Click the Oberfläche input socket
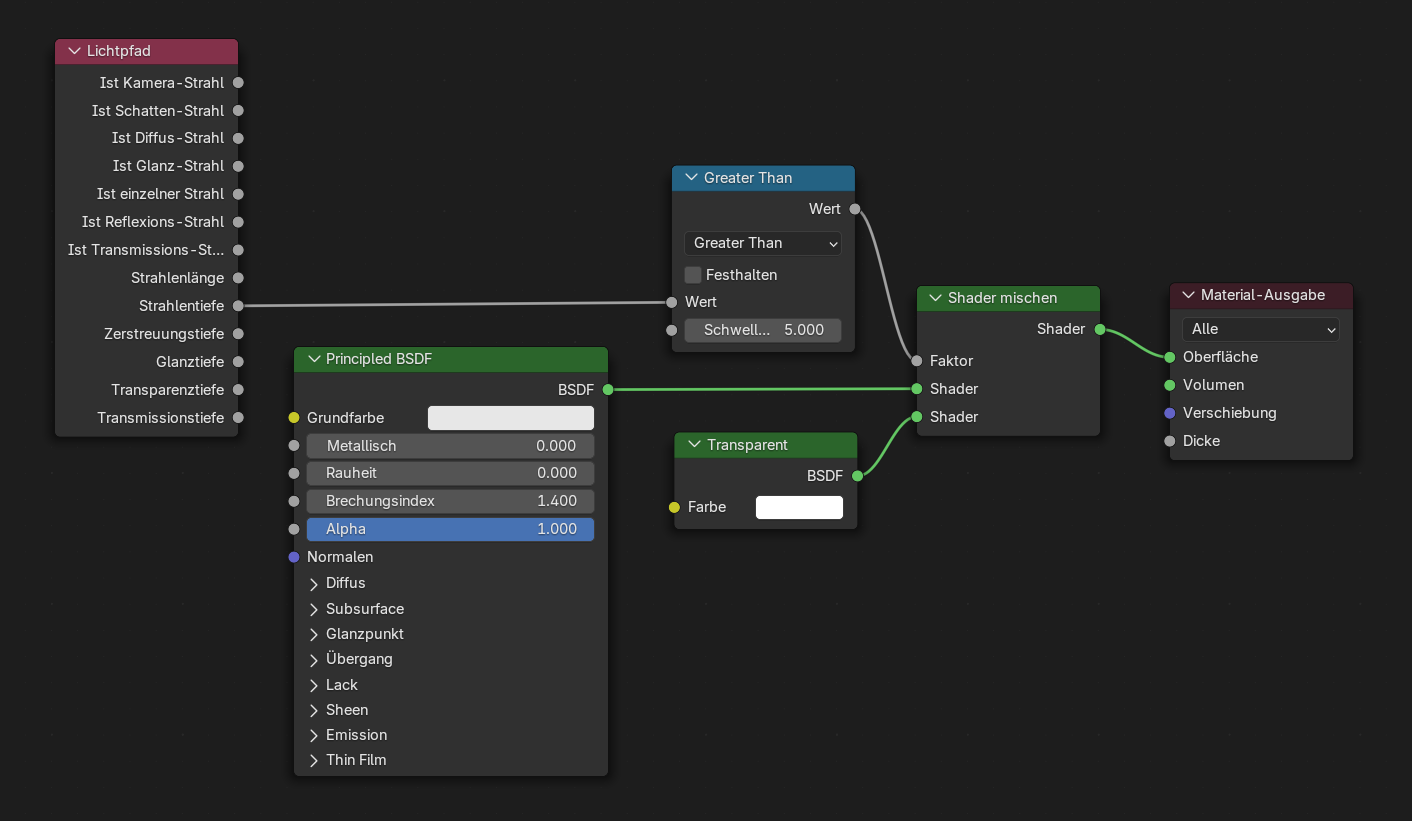Image resolution: width=1412 pixels, height=821 pixels. click(x=1170, y=357)
